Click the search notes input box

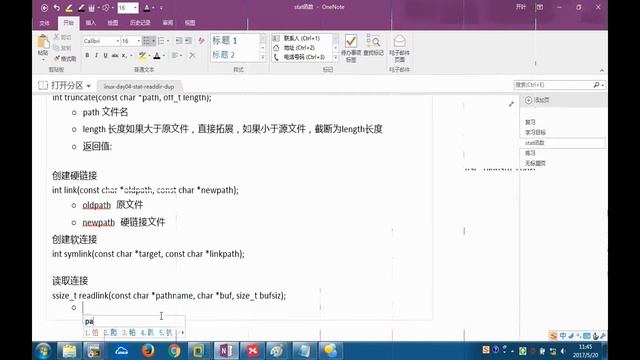553,85
